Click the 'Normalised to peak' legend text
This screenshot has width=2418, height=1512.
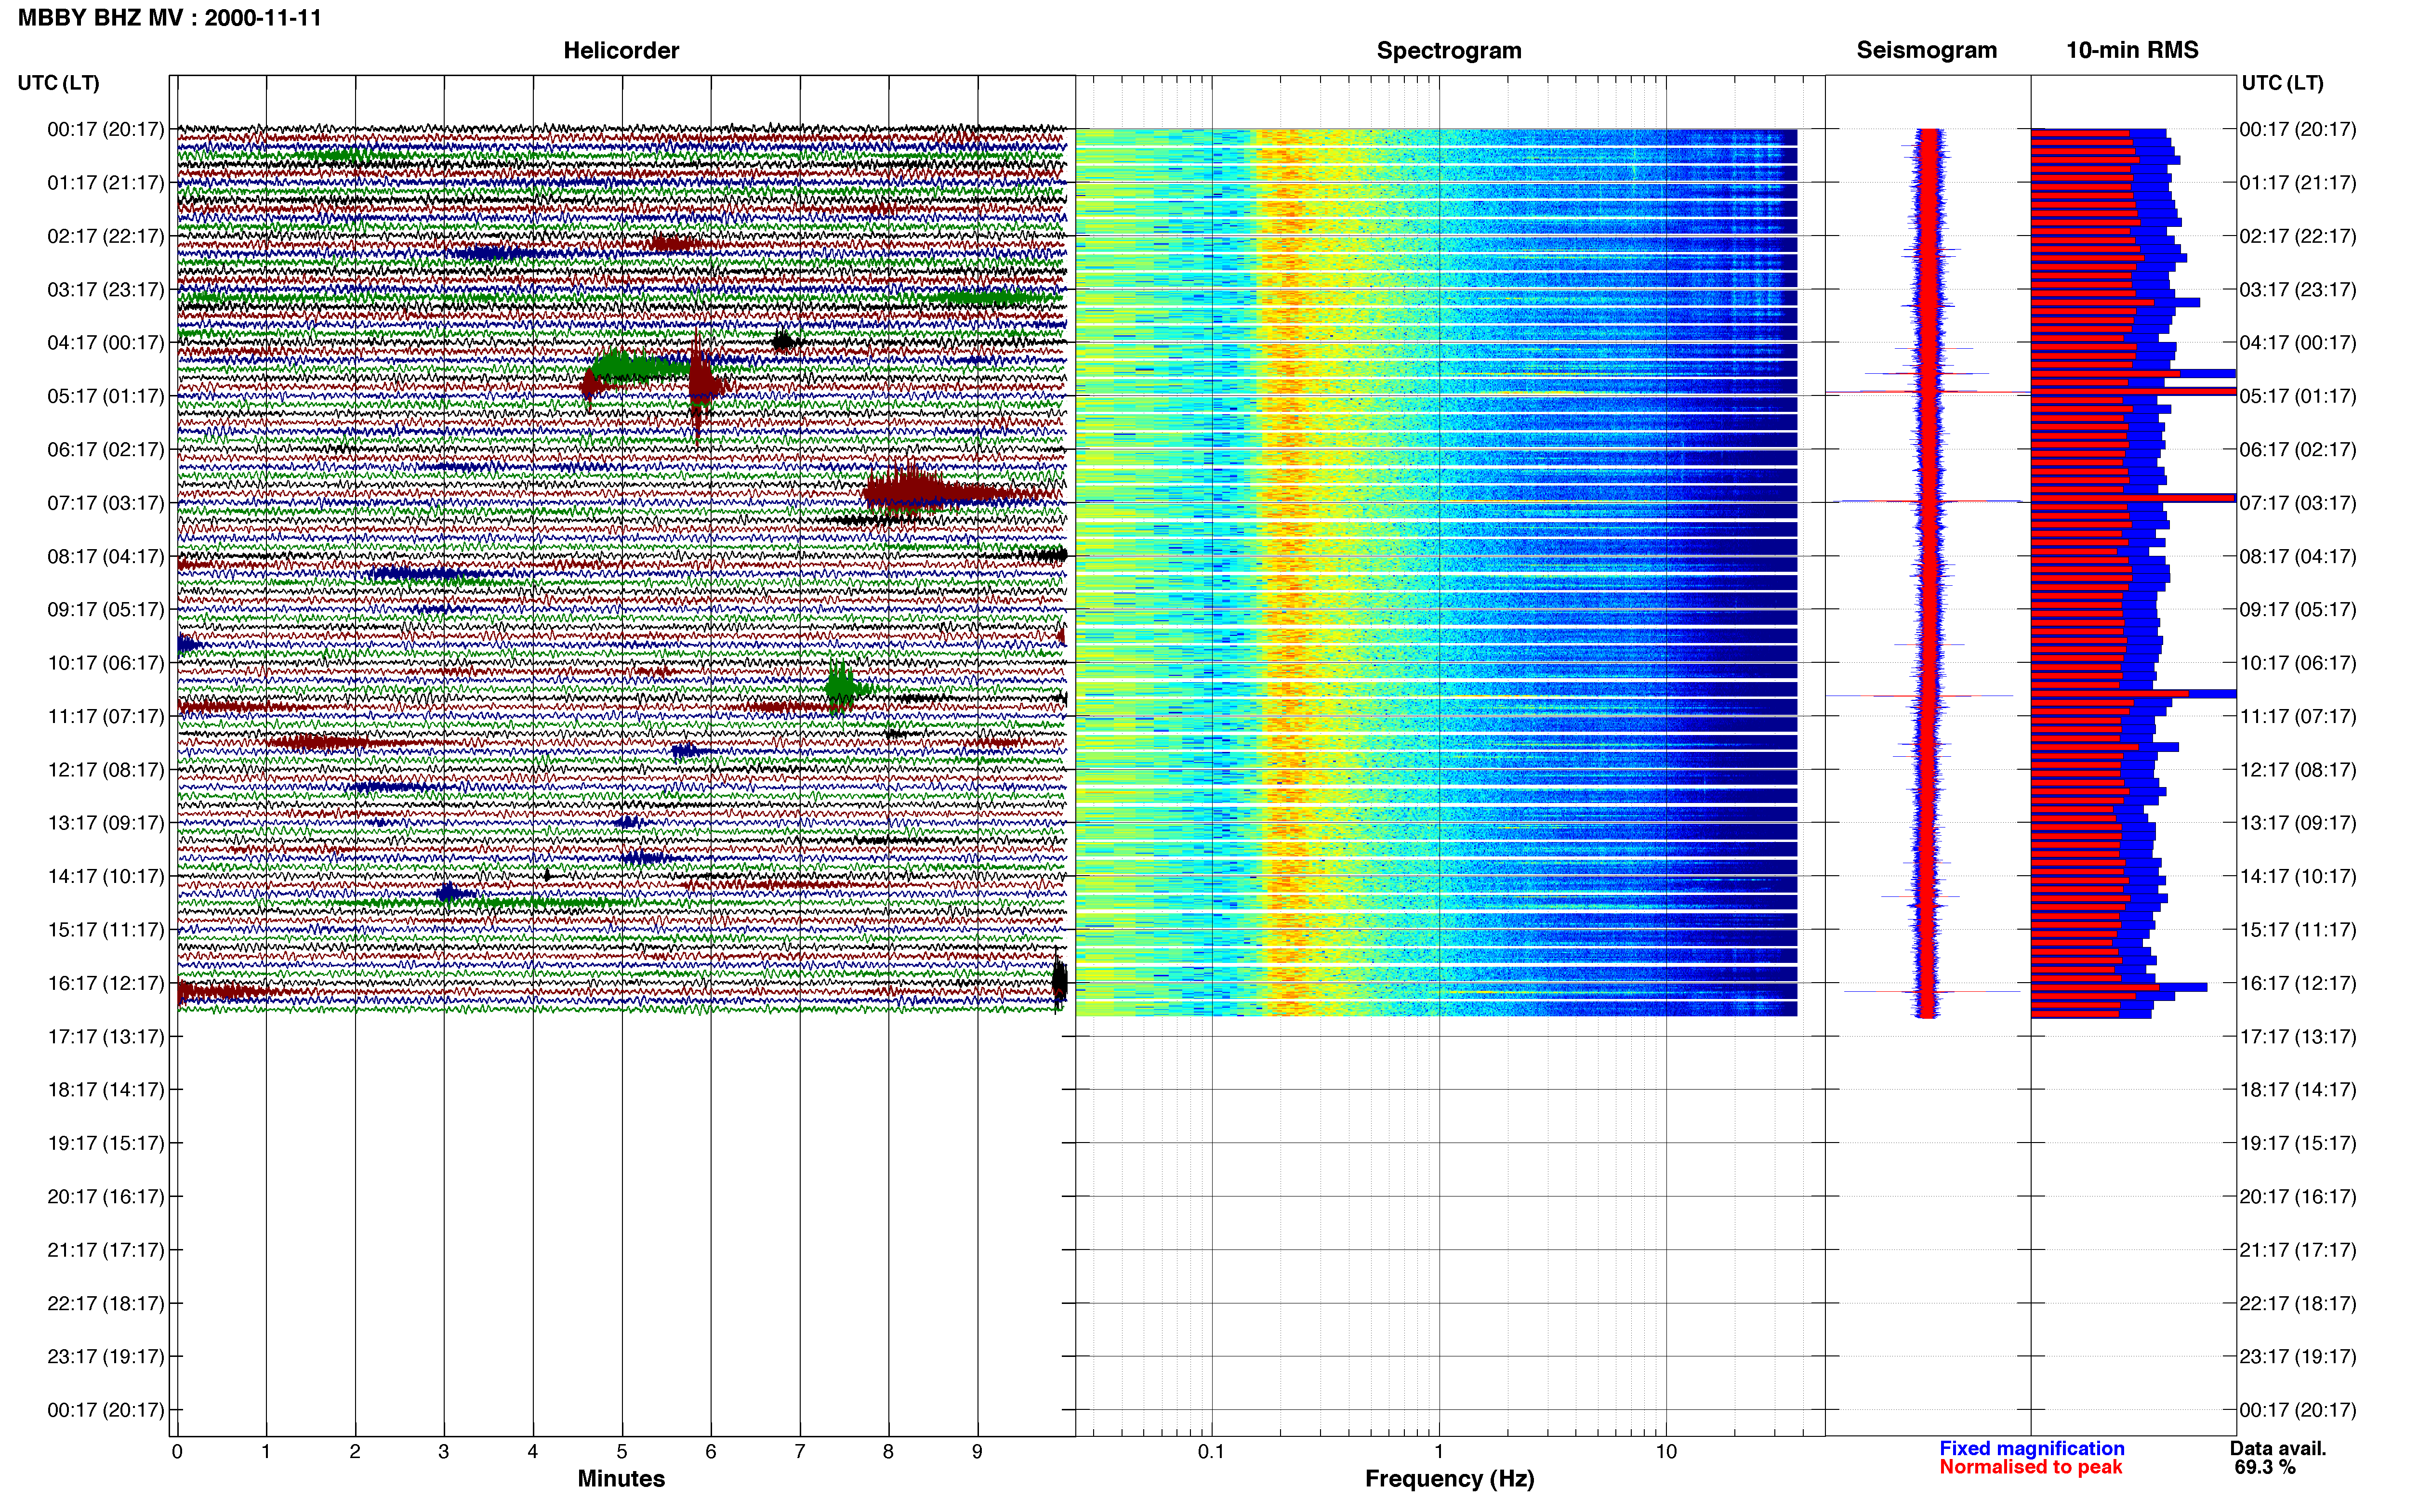click(2031, 1467)
